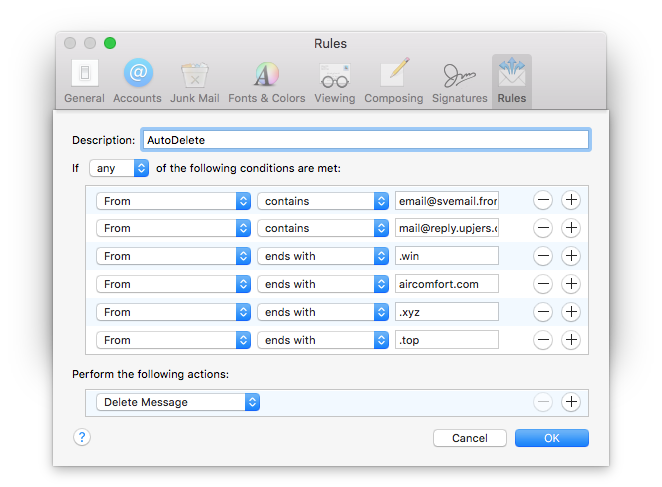Remove the aircomfort.com condition row
Viewport: 662px width, 487px height.
[543, 284]
